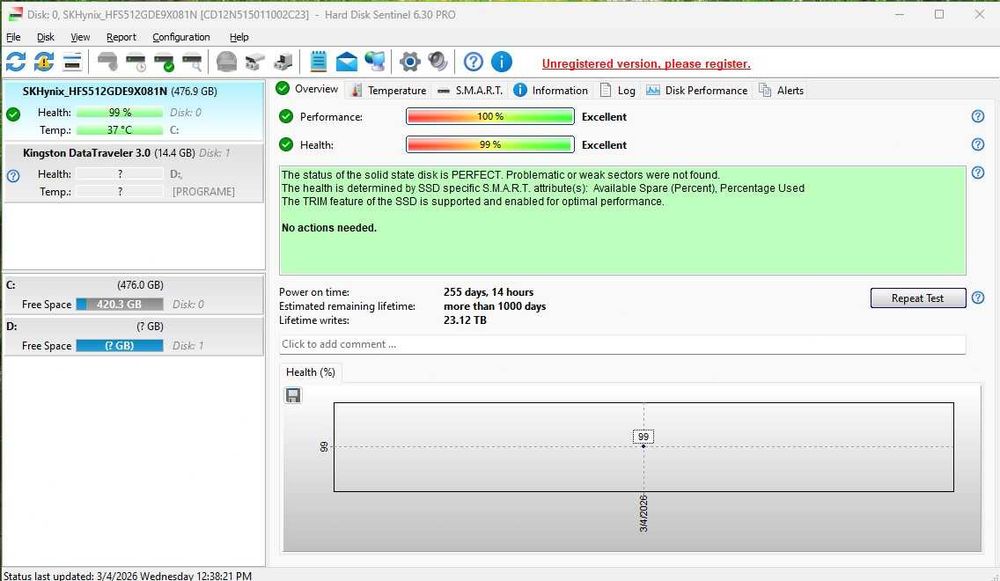Click SKHynix Temp 37 °C bar

119,130
